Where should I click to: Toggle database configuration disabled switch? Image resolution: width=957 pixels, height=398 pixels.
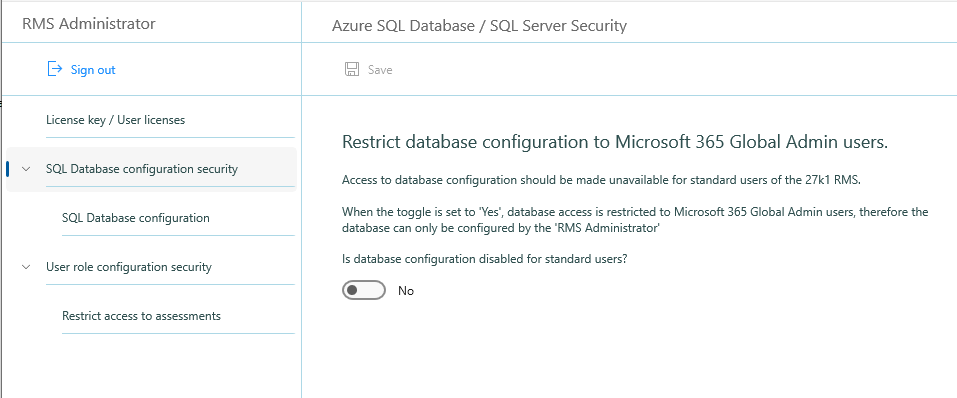(x=364, y=291)
